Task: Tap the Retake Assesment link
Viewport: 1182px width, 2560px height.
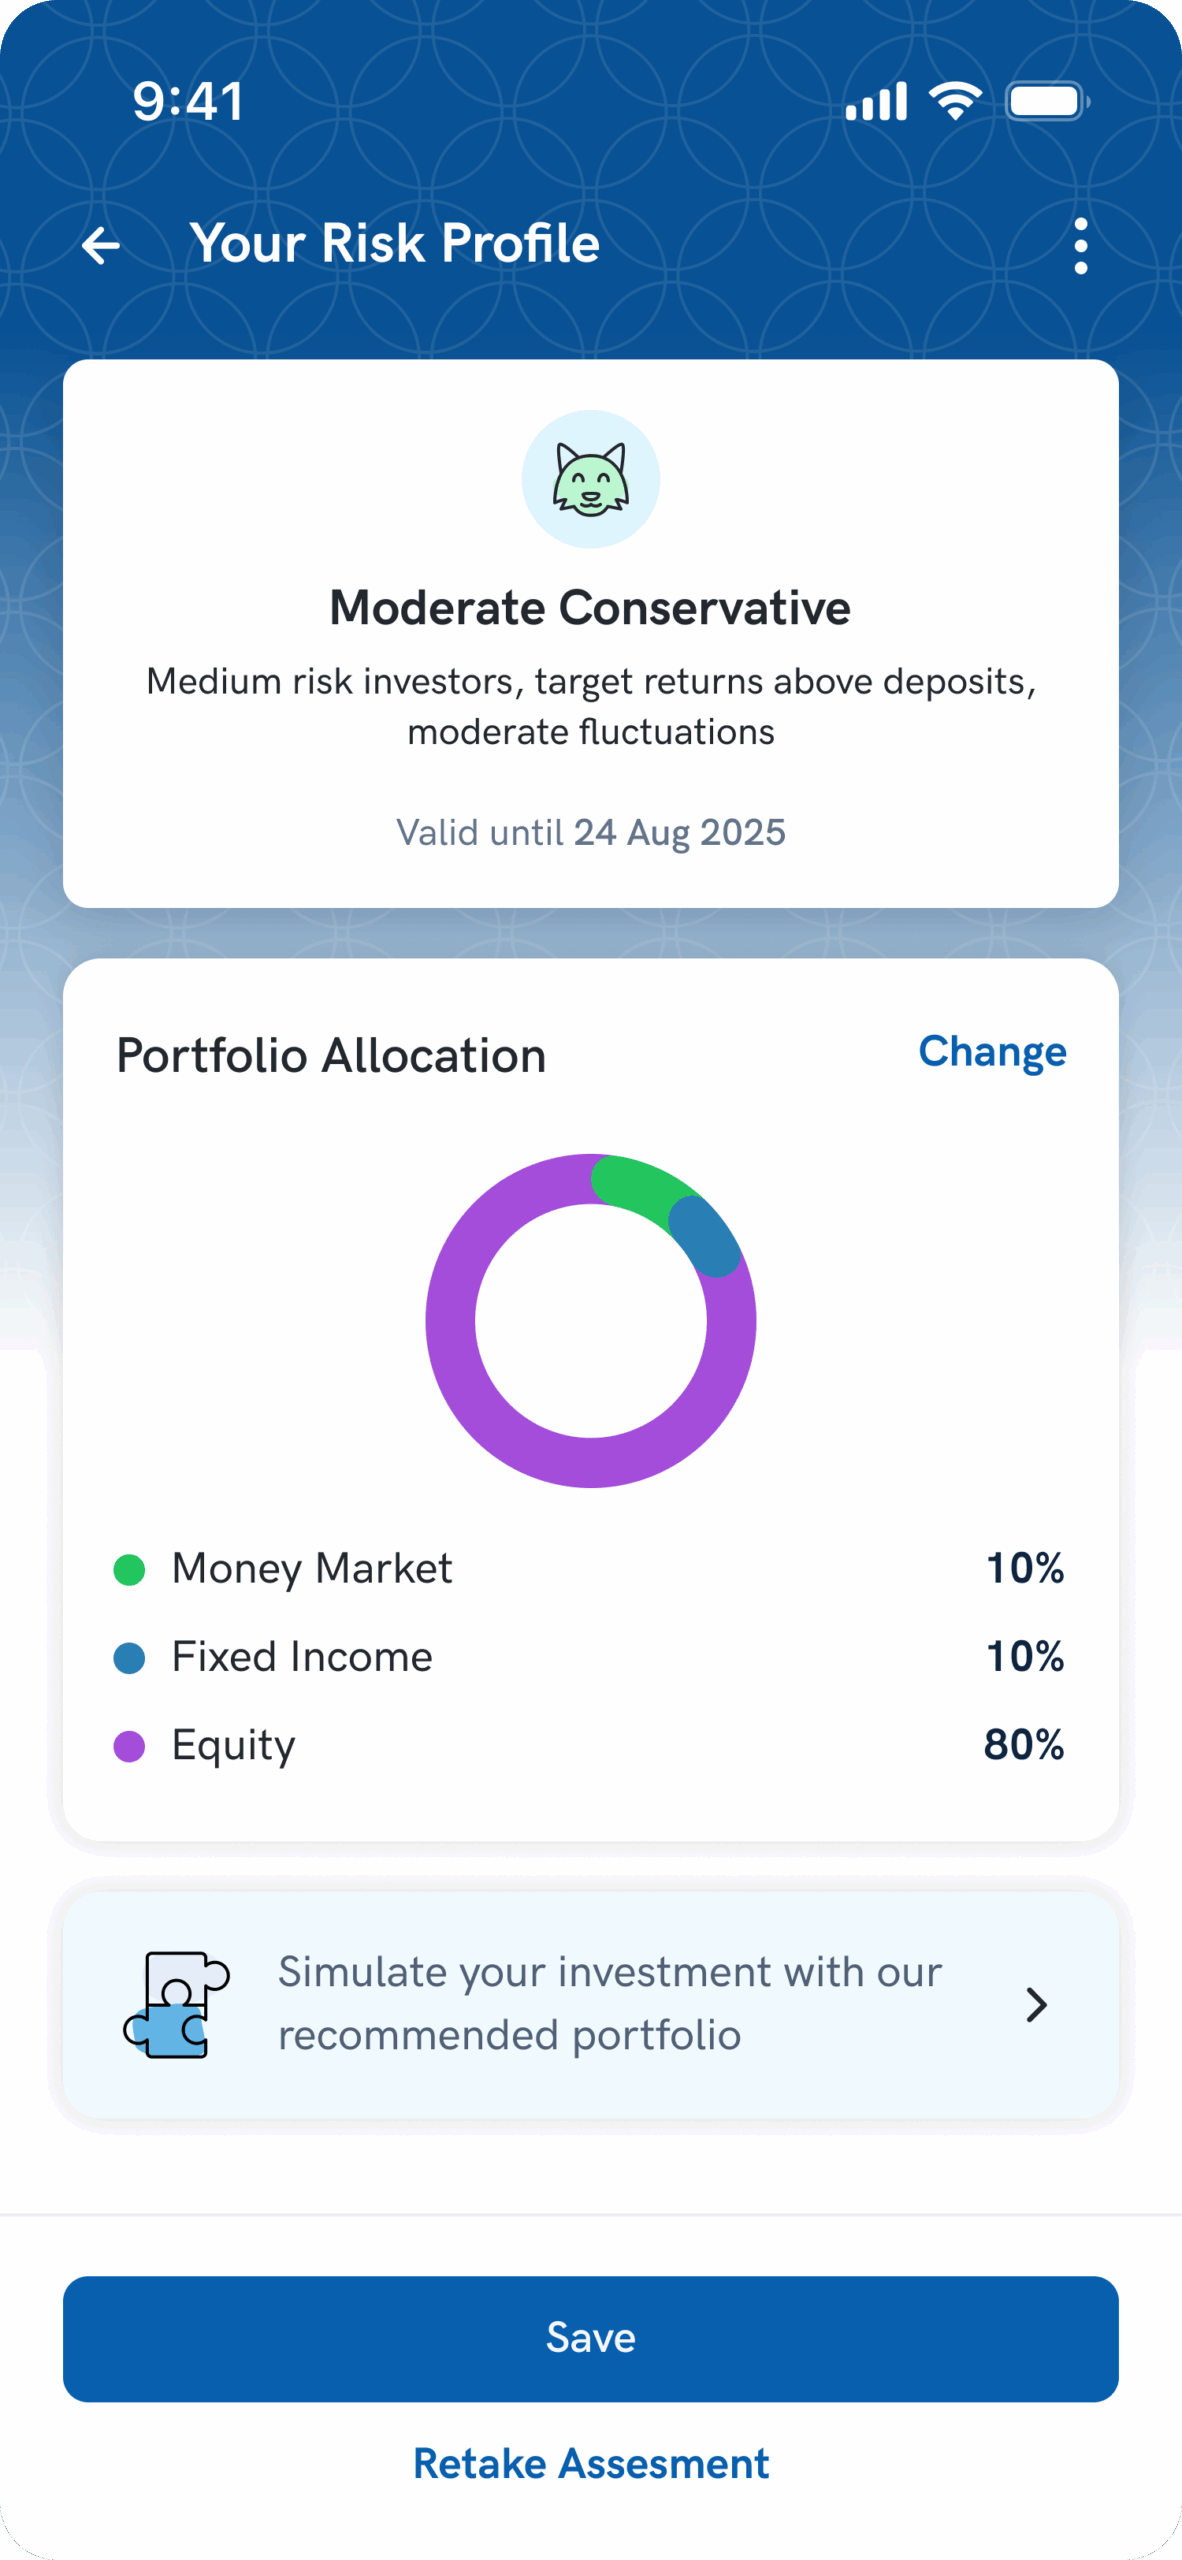Action: 591,2463
